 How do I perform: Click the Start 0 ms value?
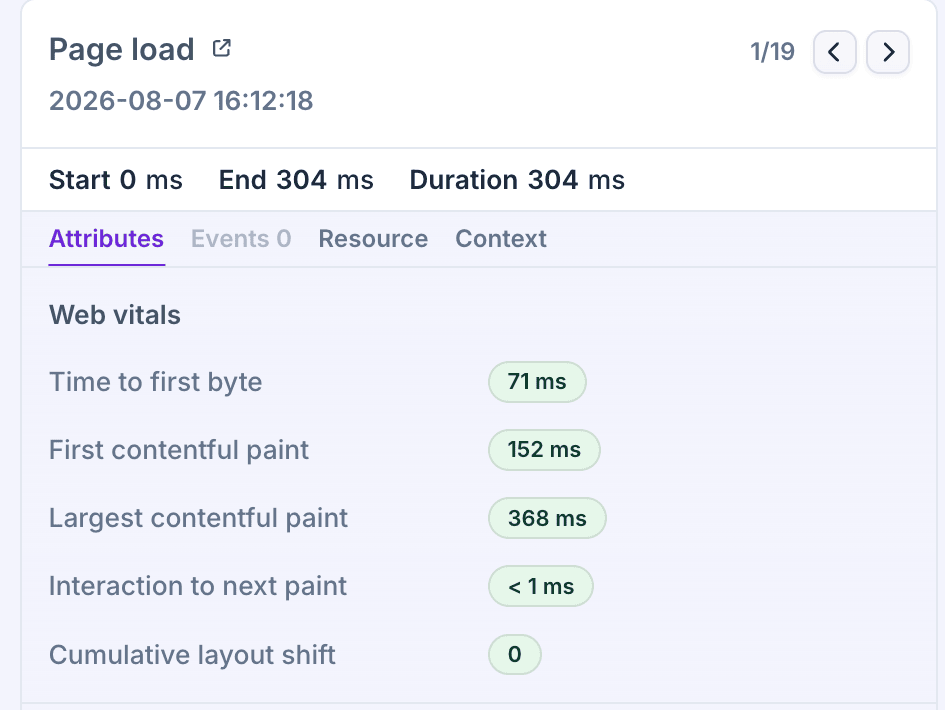click(x=116, y=180)
